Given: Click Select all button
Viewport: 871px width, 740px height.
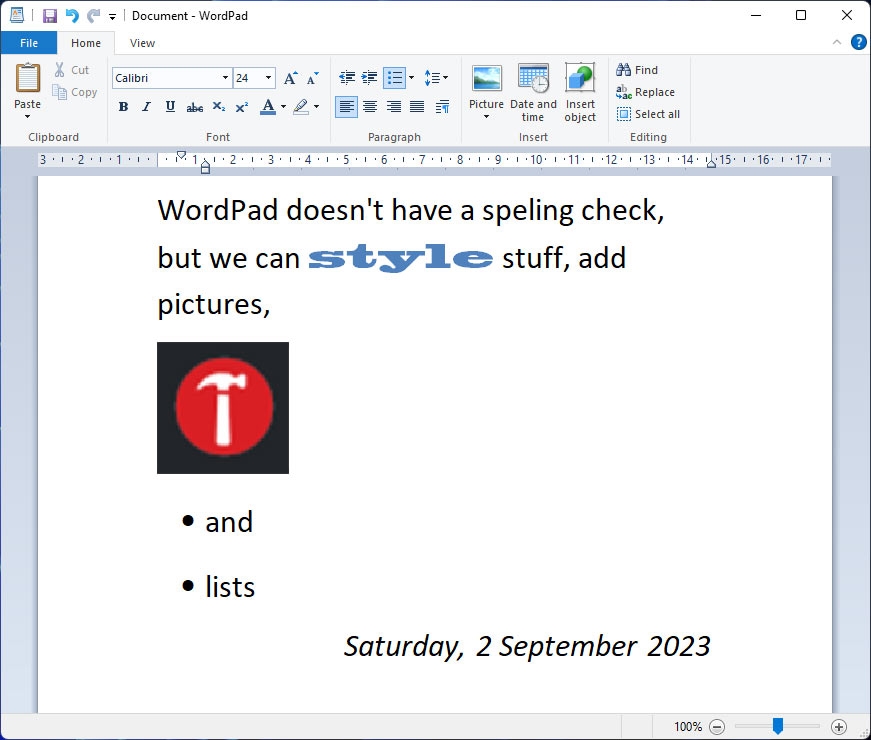Looking at the screenshot, I should 648,114.
